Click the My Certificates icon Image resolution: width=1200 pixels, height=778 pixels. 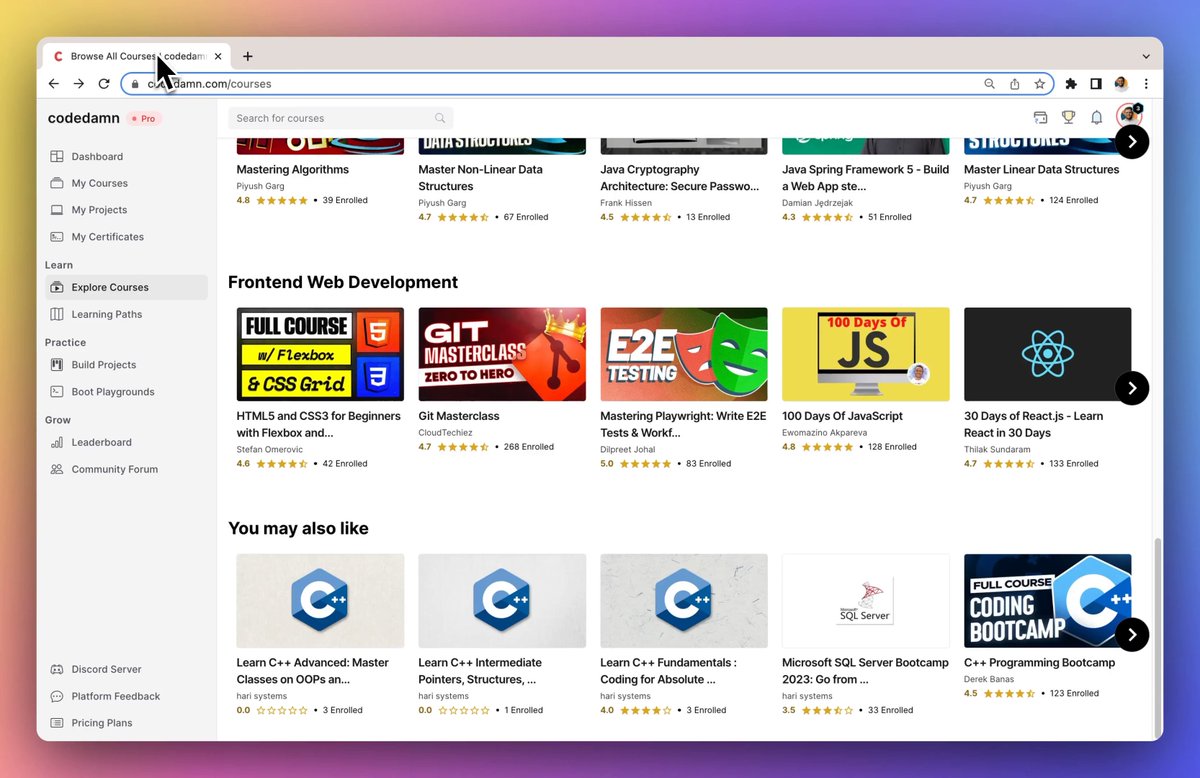[57, 237]
